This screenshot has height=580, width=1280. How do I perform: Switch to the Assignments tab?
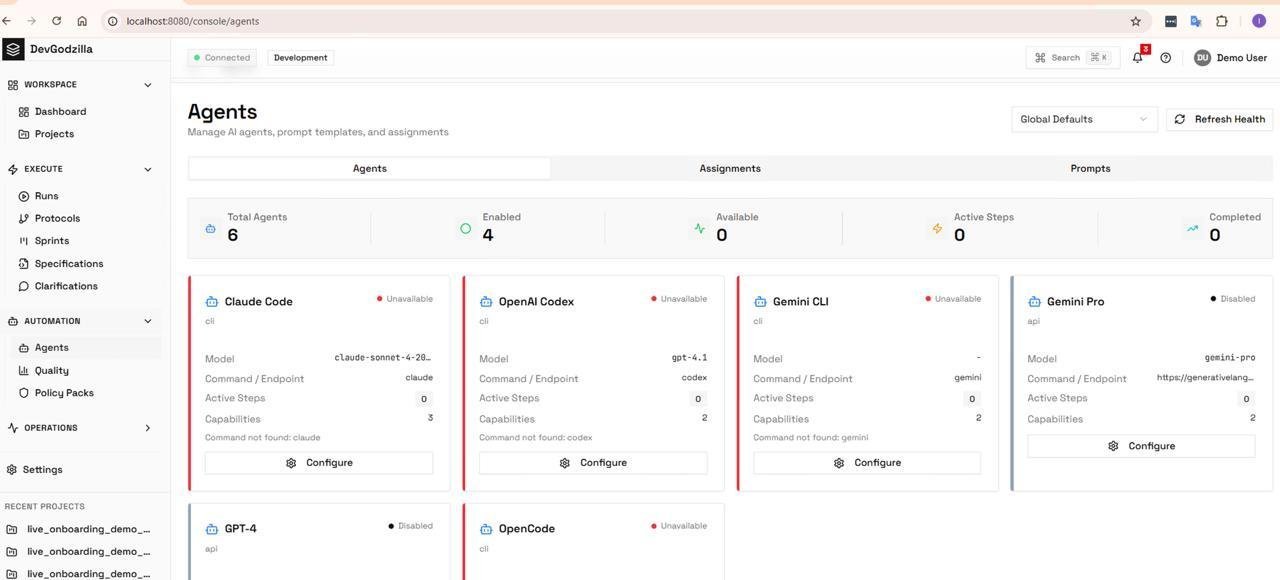[x=730, y=169]
